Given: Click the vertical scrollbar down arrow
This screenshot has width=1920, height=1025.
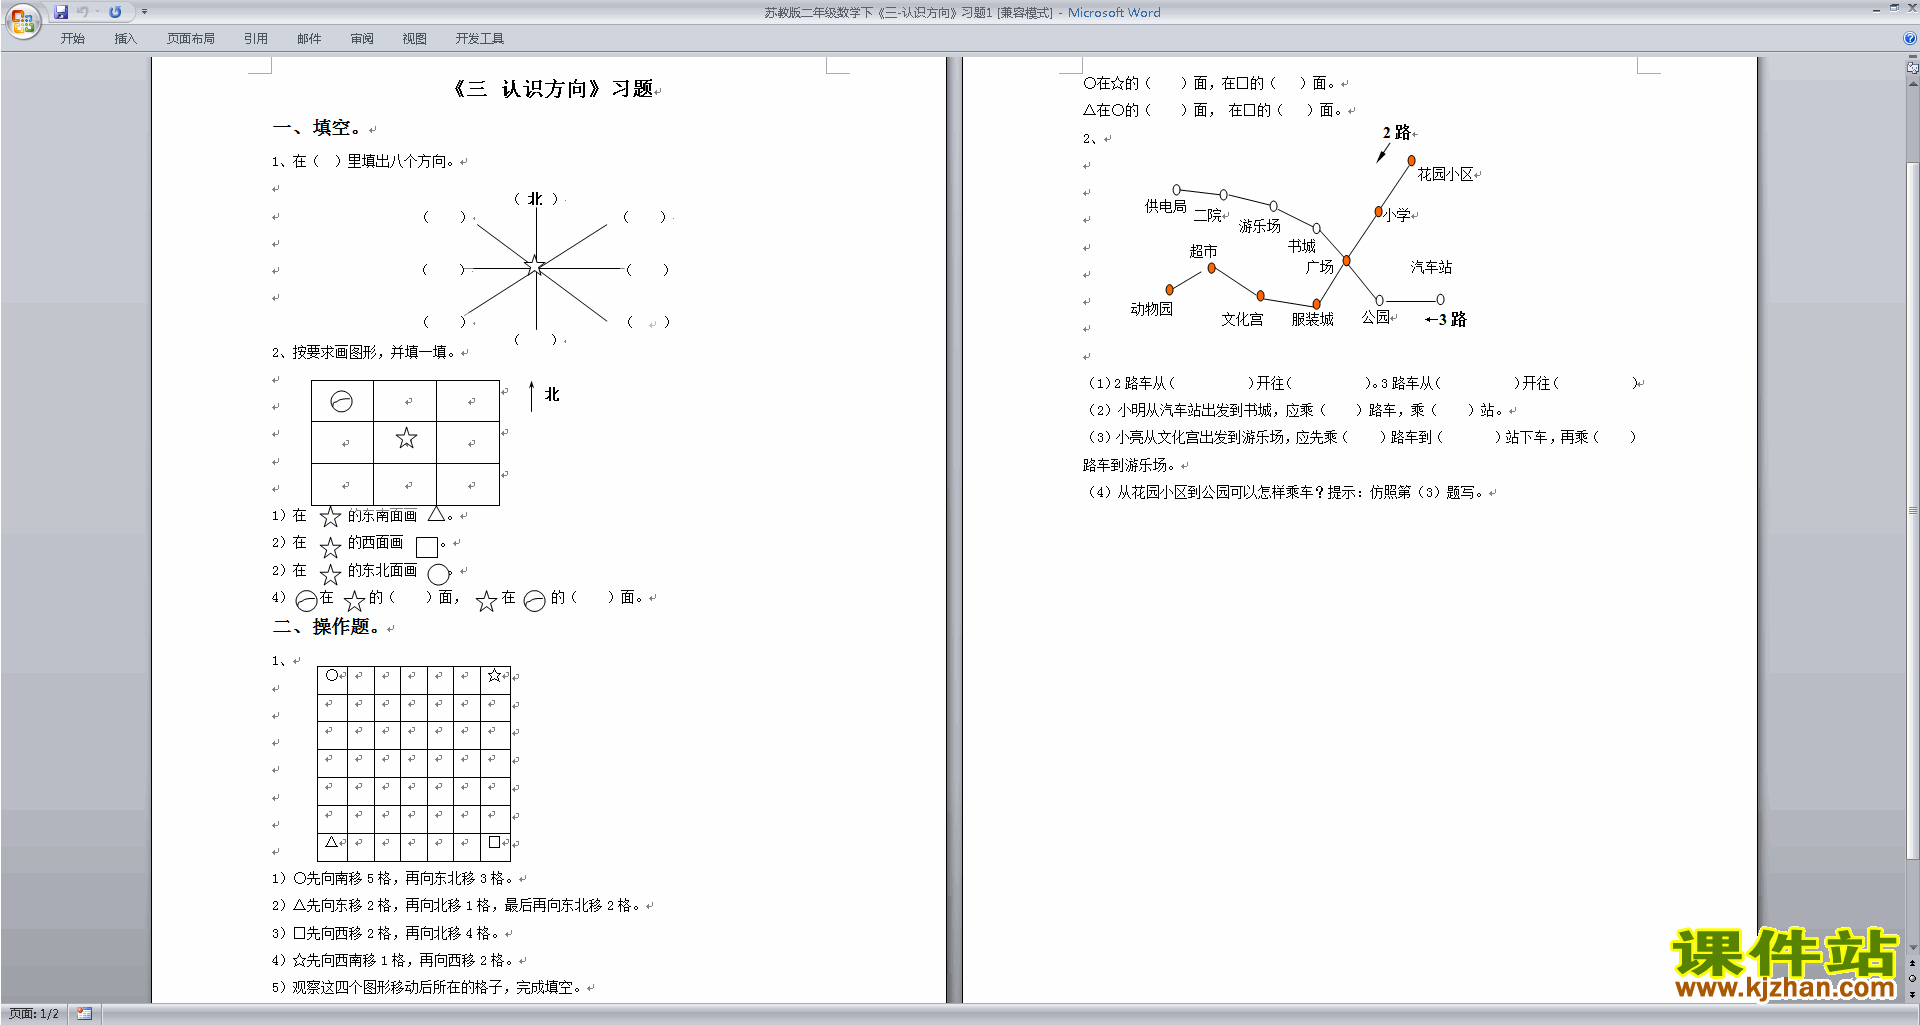Looking at the screenshot, I should click(1913, 947).
